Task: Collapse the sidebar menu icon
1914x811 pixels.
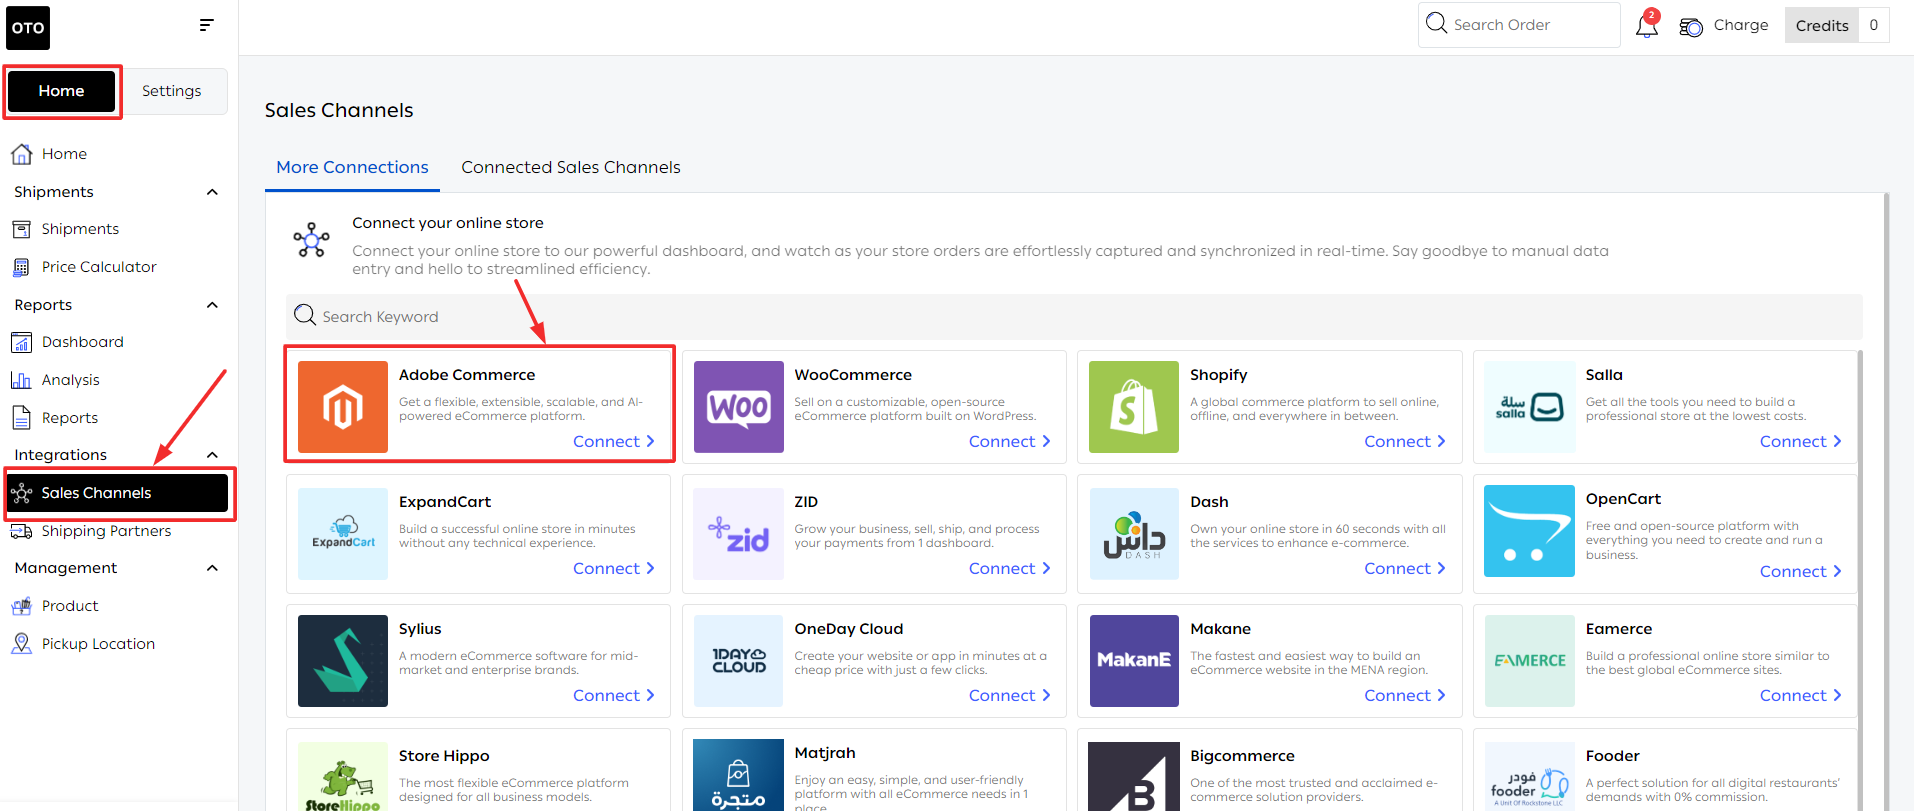Action: pos(206,25)
